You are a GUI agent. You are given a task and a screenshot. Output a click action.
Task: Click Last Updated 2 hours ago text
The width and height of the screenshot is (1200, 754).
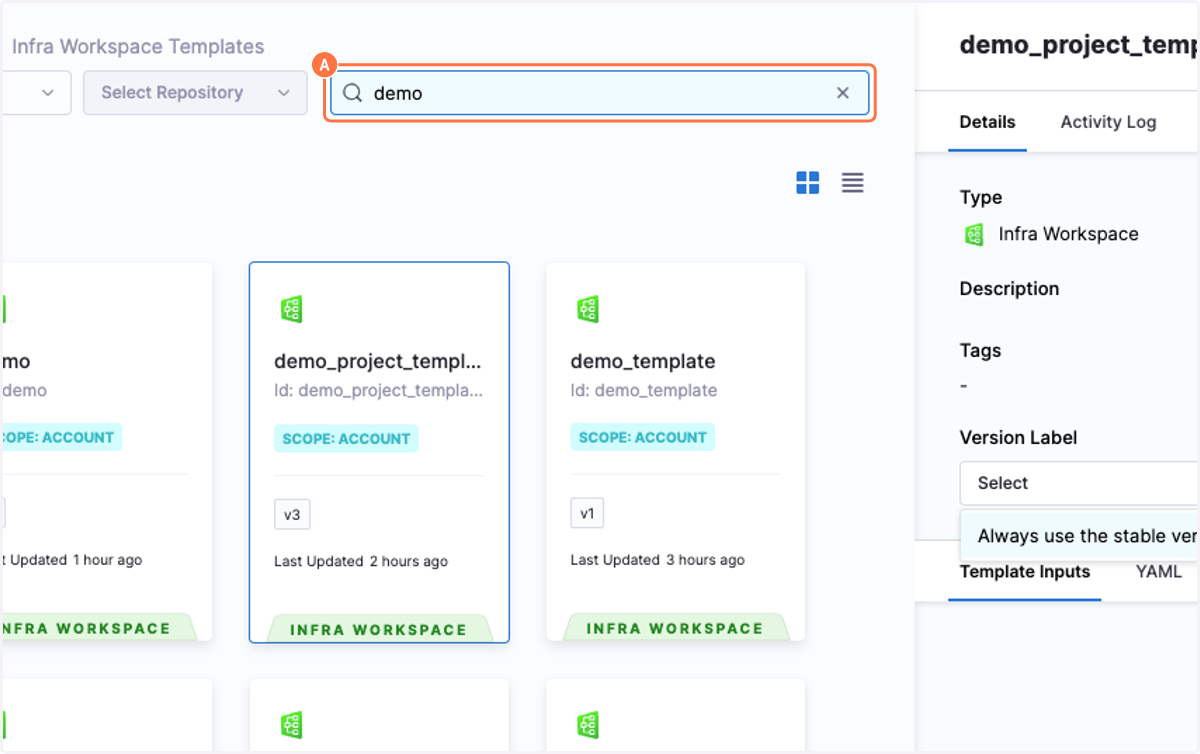361,562
